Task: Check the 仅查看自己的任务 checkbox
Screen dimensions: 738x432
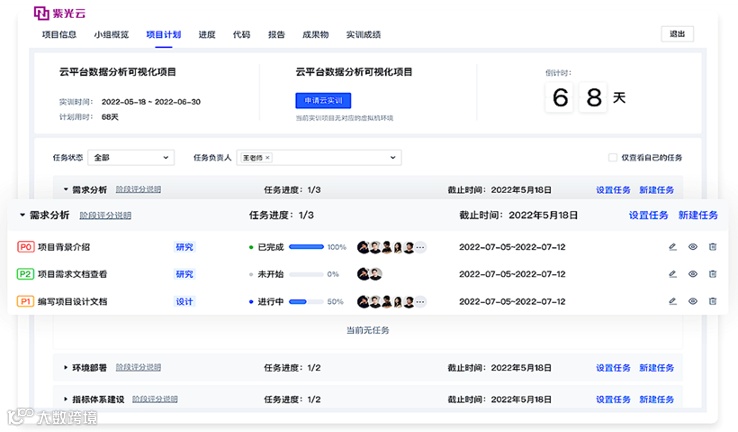Action: point(612,157)
